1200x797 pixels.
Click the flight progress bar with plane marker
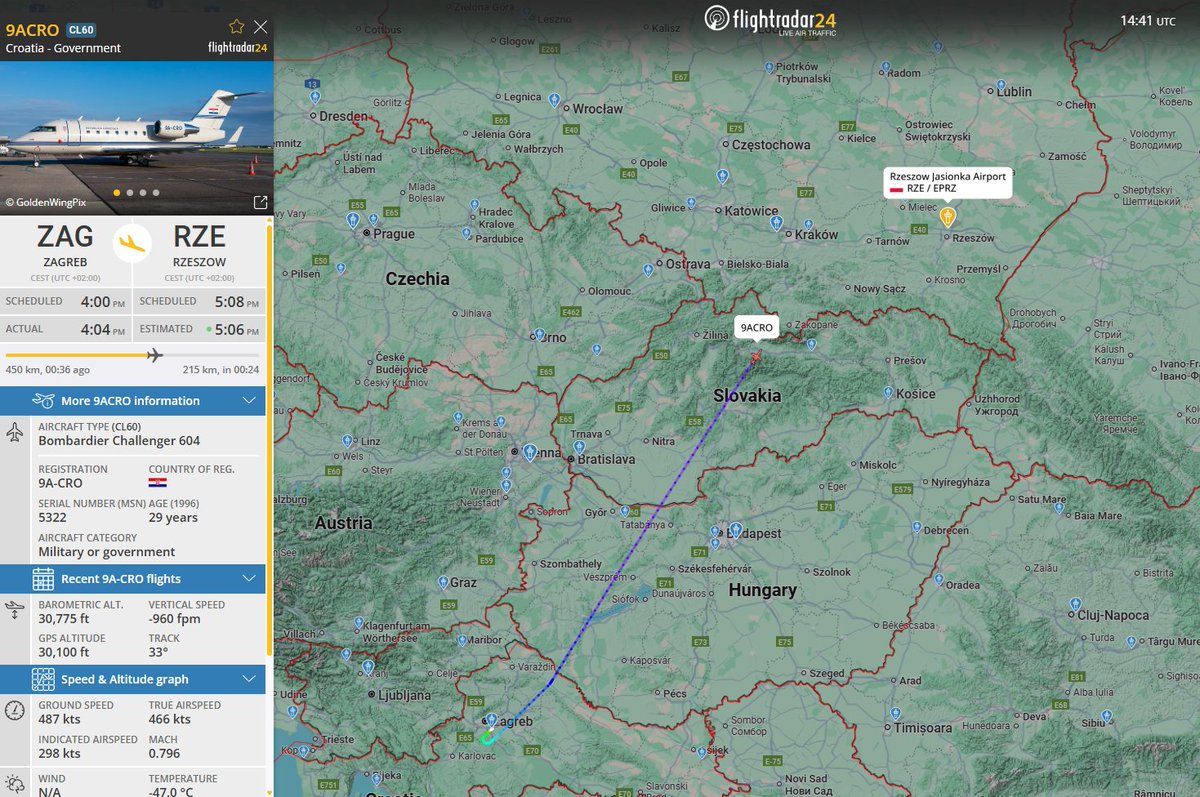[x=132, y=355]
